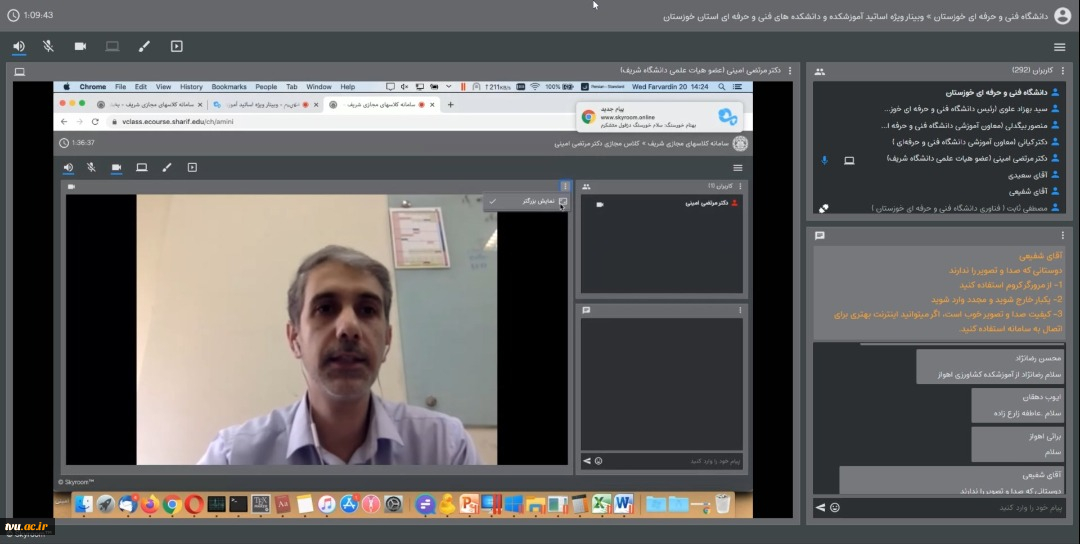The height and width of the screenshot is (544, 1080).
Task: Click the پیام جدید skyroom.online notification popup
Action: point(660,116)
